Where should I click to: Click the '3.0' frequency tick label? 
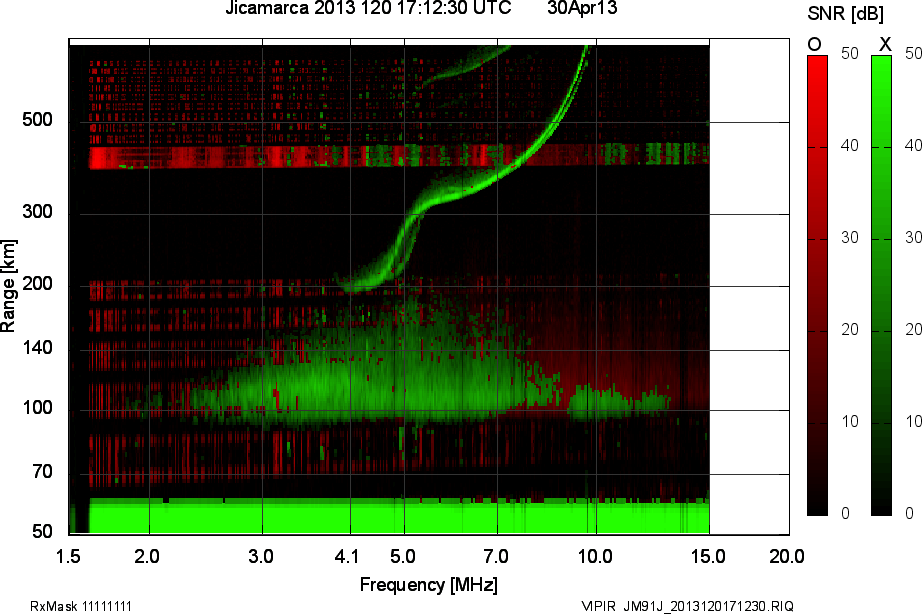[260, 556]
